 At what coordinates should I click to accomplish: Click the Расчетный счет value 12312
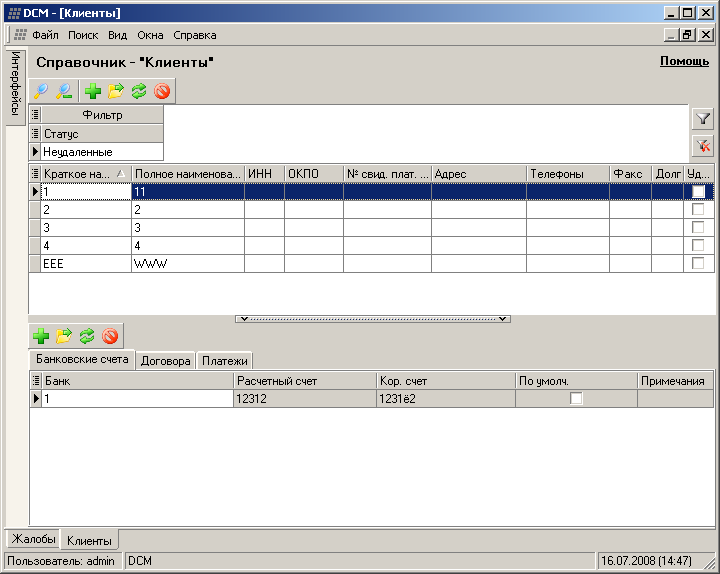[x=305, y=399]
